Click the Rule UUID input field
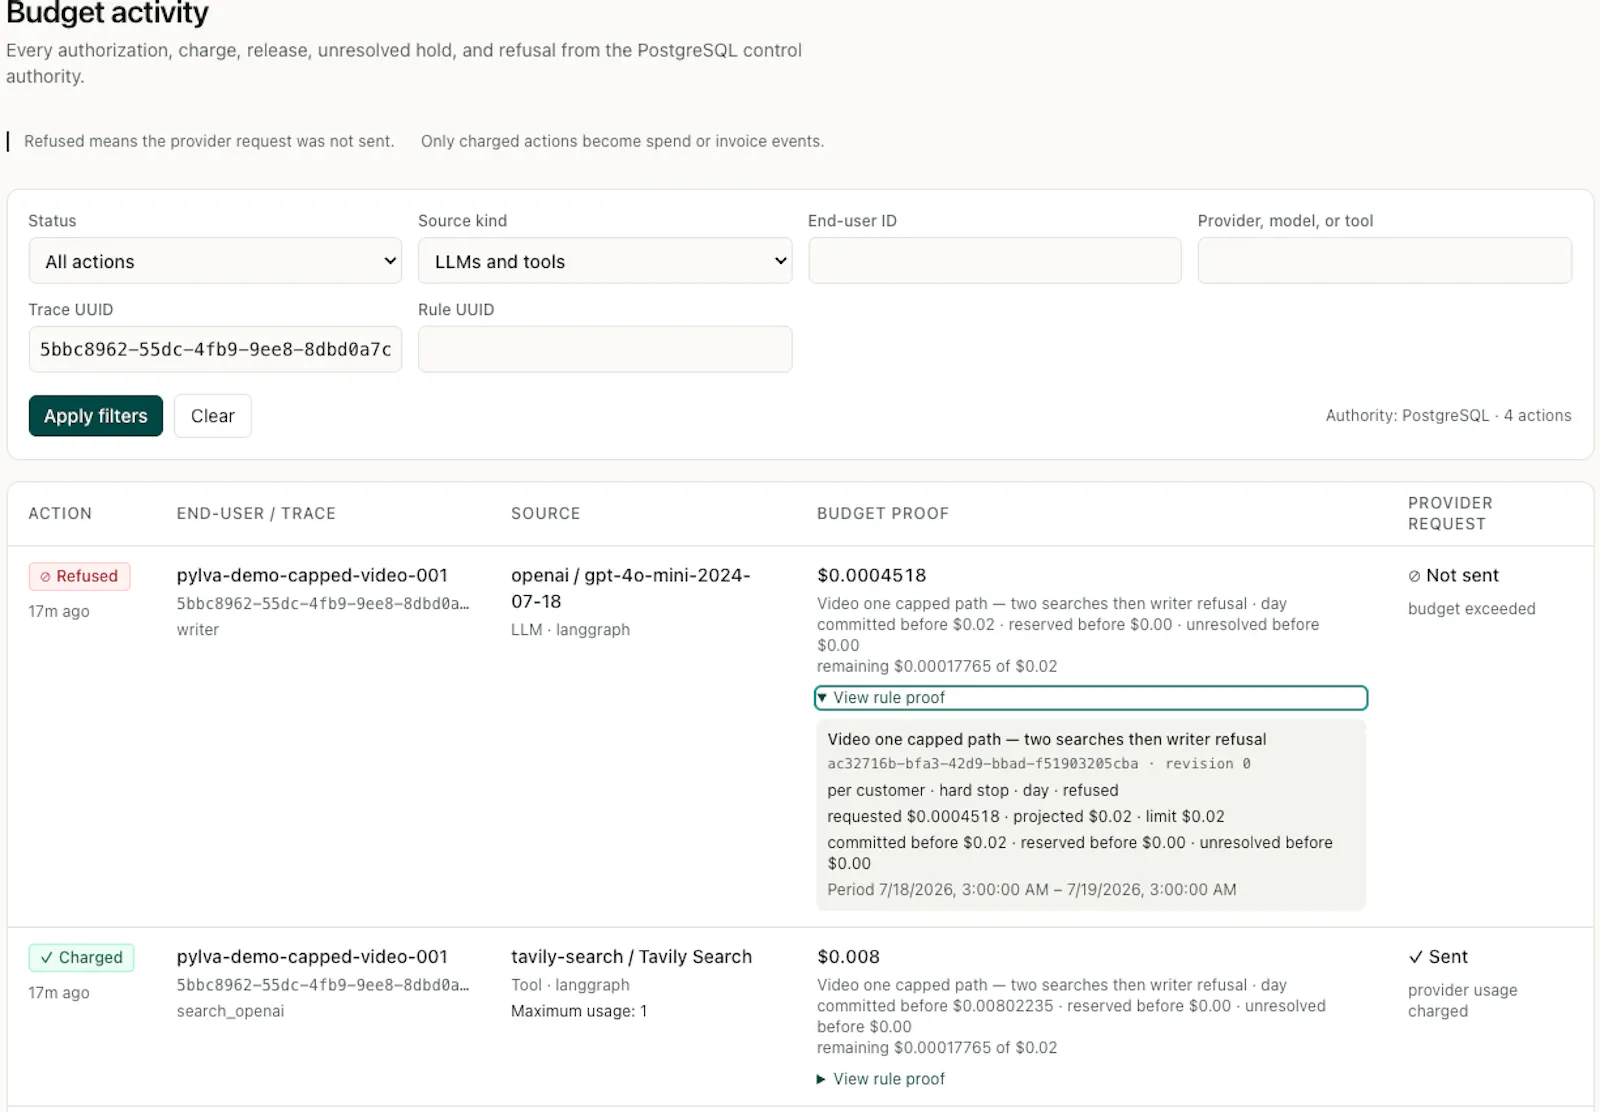This screenshot has height=1112, width=1600. click(x=605, y=349)
